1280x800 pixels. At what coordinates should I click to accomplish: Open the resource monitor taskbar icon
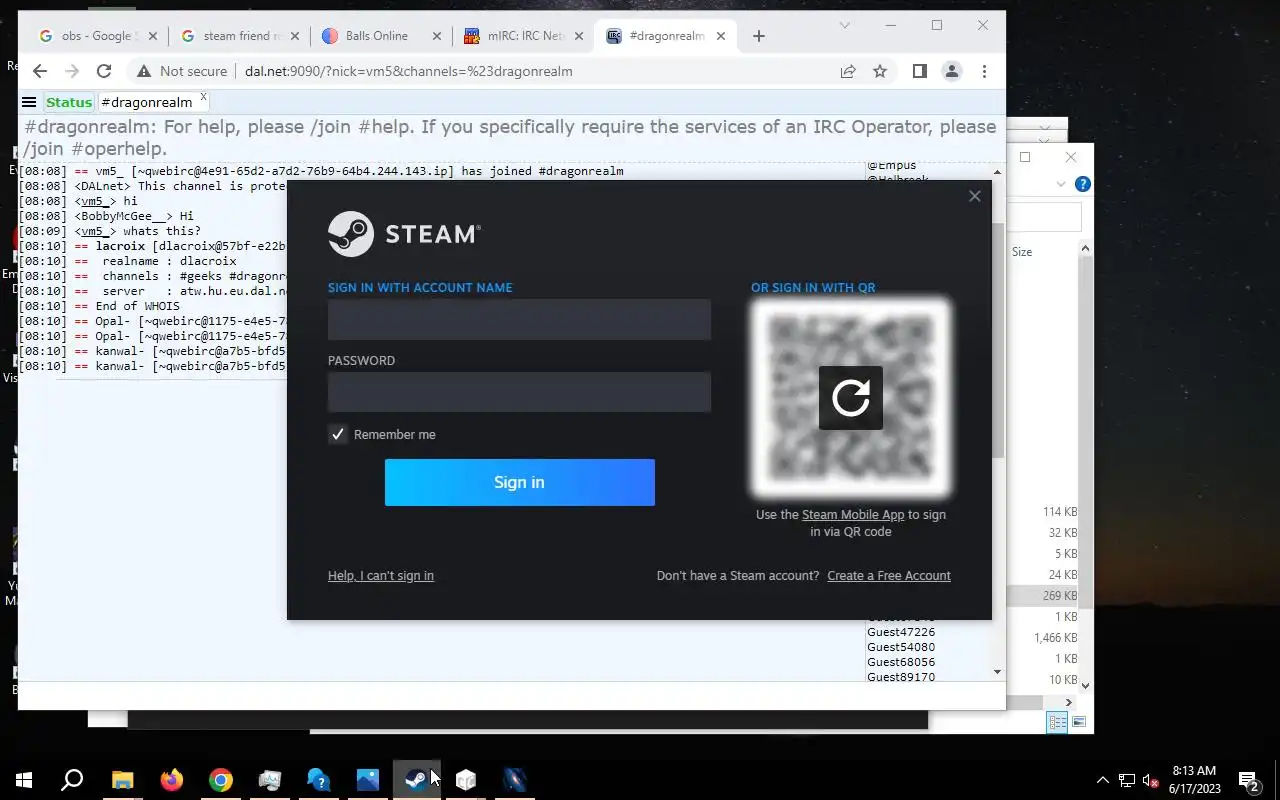(269, 780)
